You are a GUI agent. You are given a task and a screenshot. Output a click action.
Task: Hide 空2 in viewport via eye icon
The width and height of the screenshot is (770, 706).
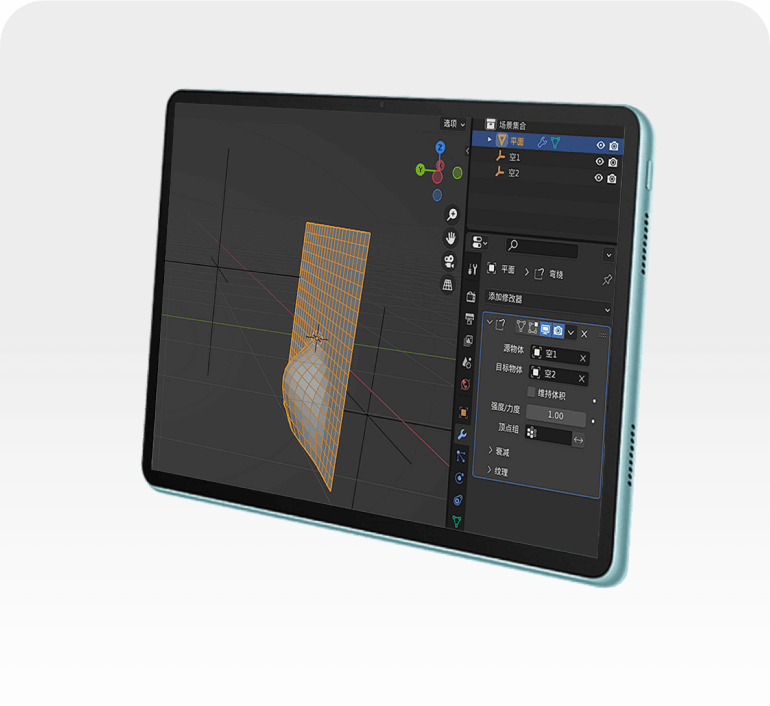click(x=598, y=178)
